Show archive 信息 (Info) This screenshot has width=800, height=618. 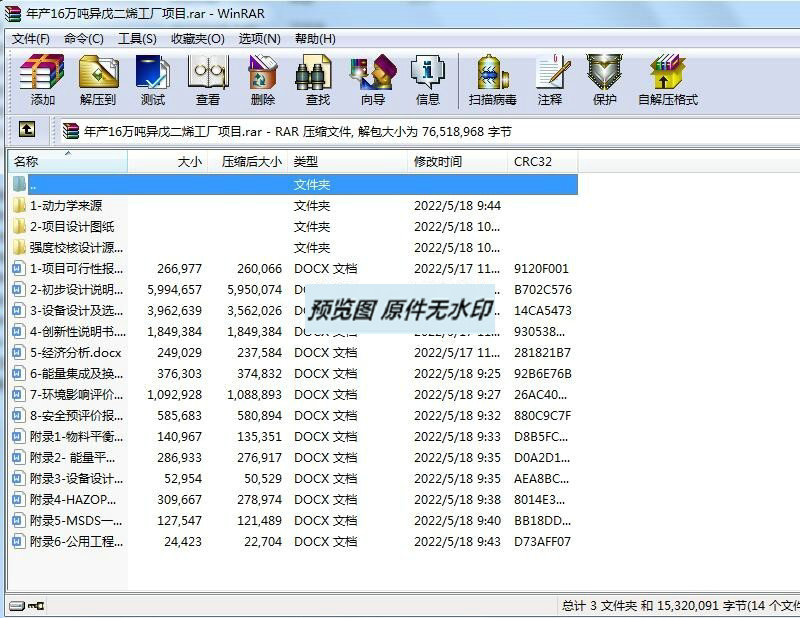pos(428,80)
